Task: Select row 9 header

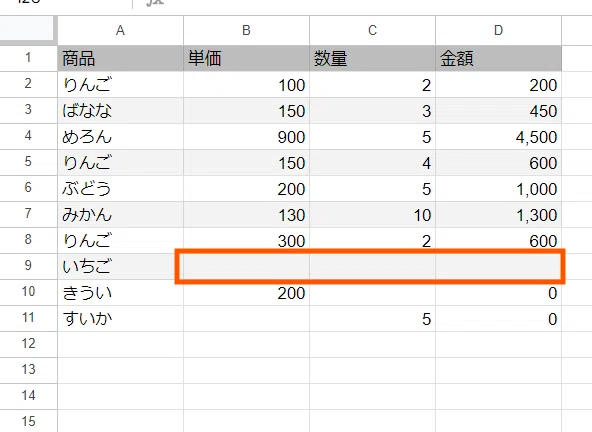Action: point(28,267)
